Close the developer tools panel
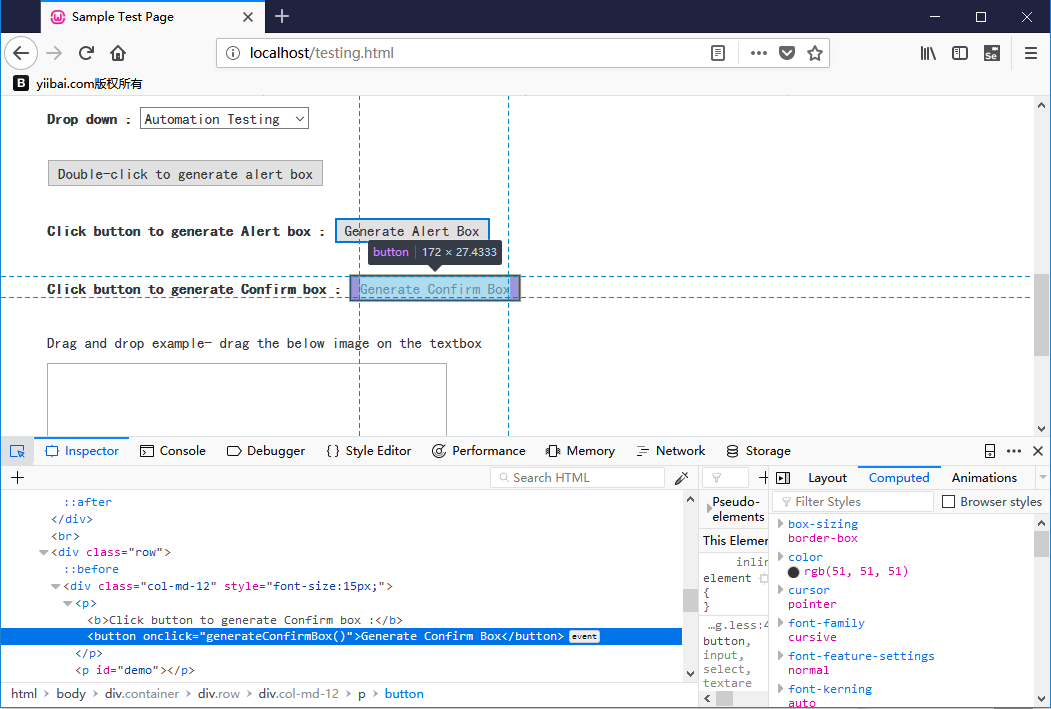 (1038, 451)
